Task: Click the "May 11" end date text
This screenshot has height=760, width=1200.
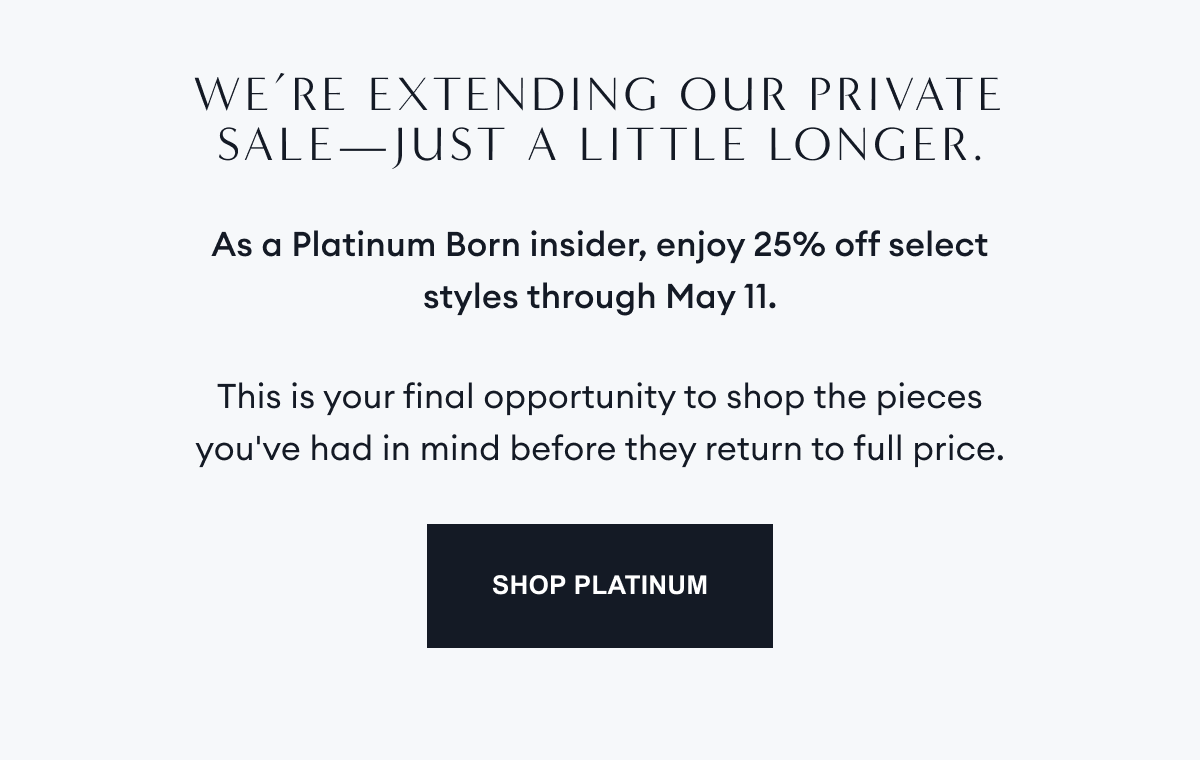Action: tap(718, 297)
